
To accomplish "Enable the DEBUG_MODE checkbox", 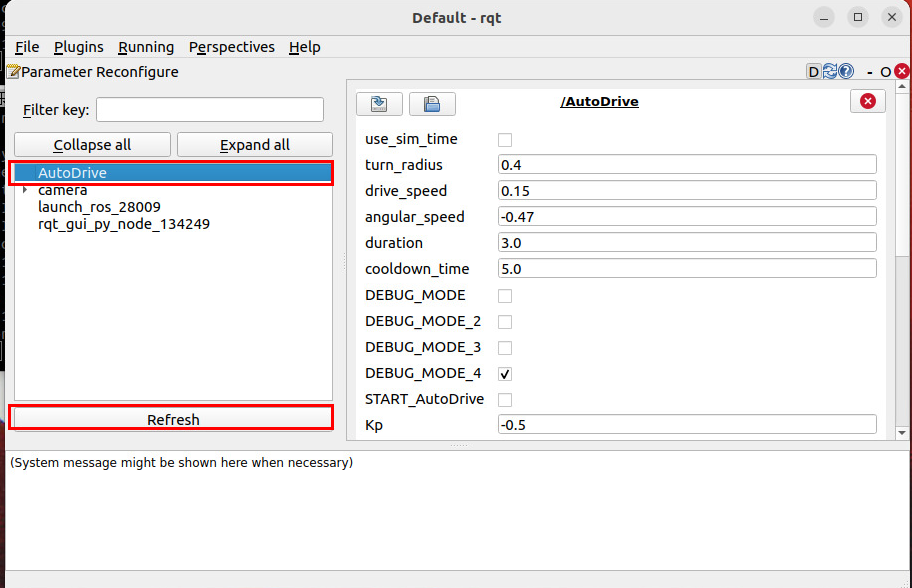I will coord(505,295).
